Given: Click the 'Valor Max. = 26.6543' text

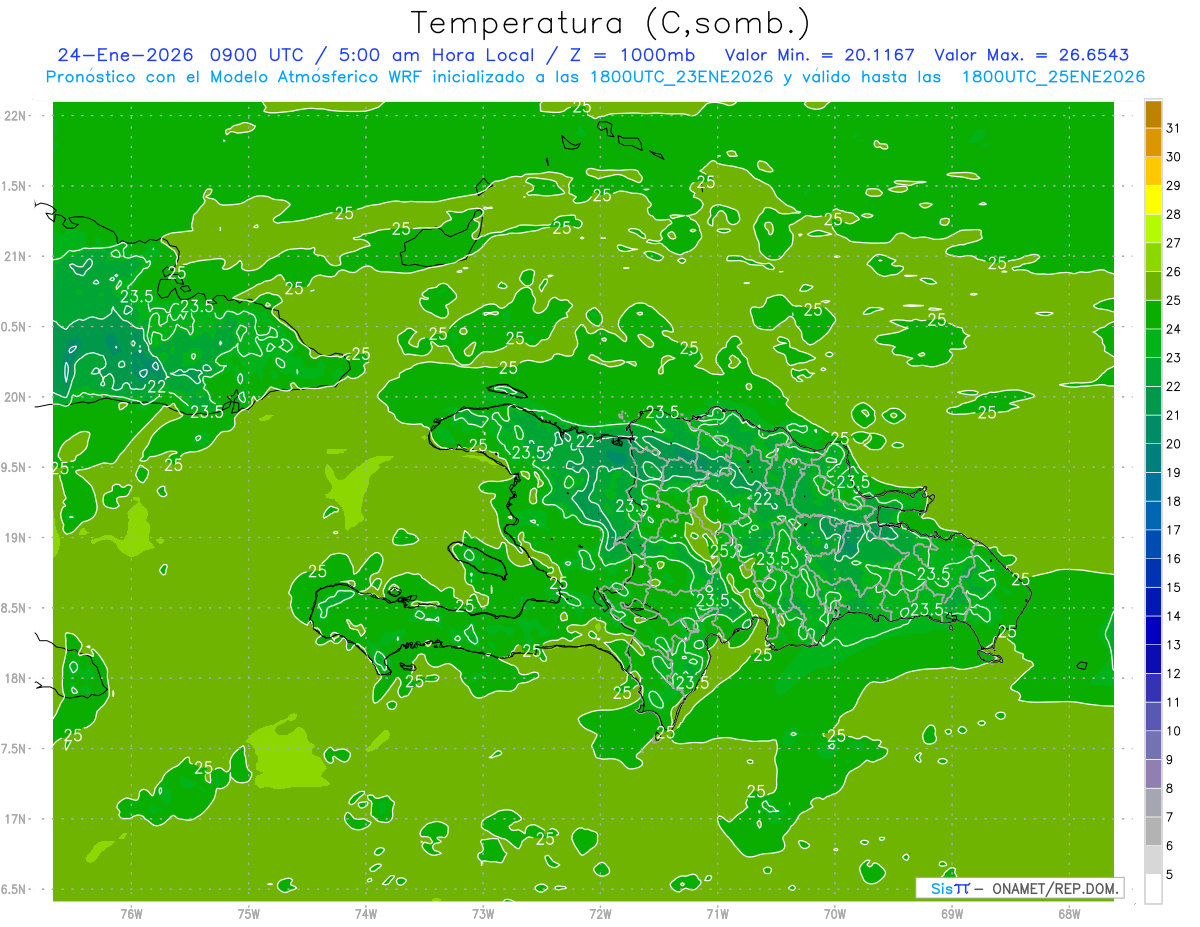Looking at the screenshot, I should tap(1031, 55).
